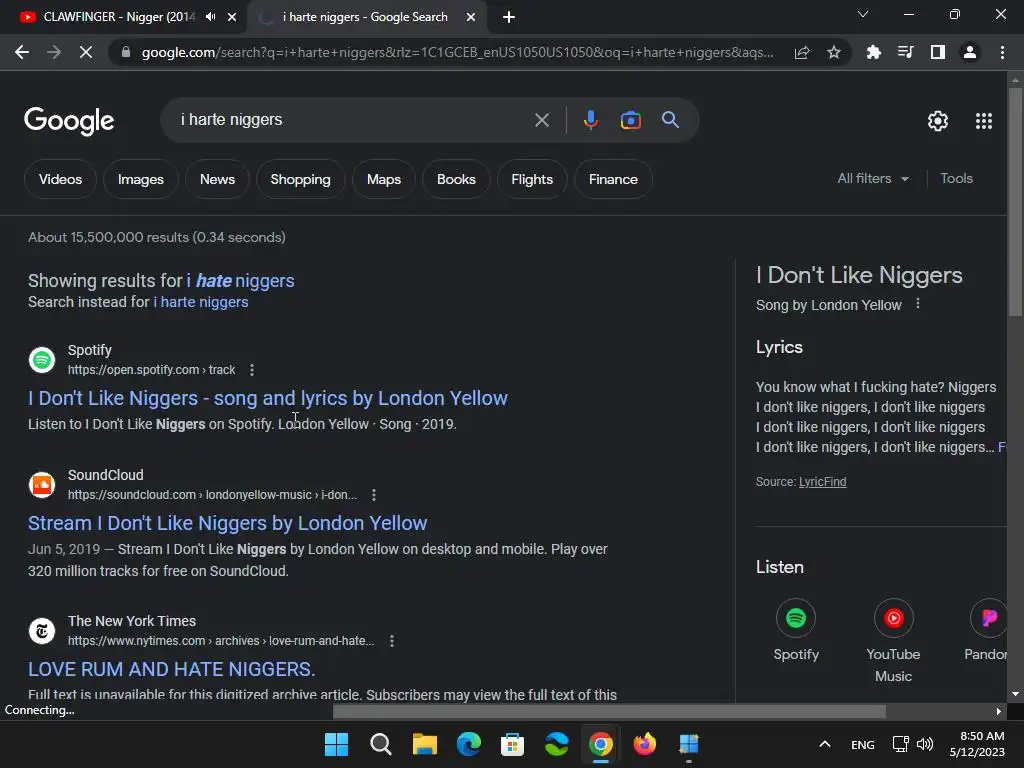Open the Spotify result's three-dot menu

click(252, 370)
